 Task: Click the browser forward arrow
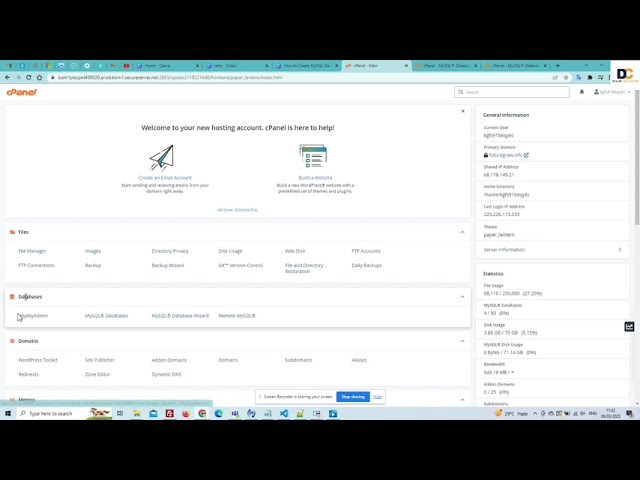point(18,78)
